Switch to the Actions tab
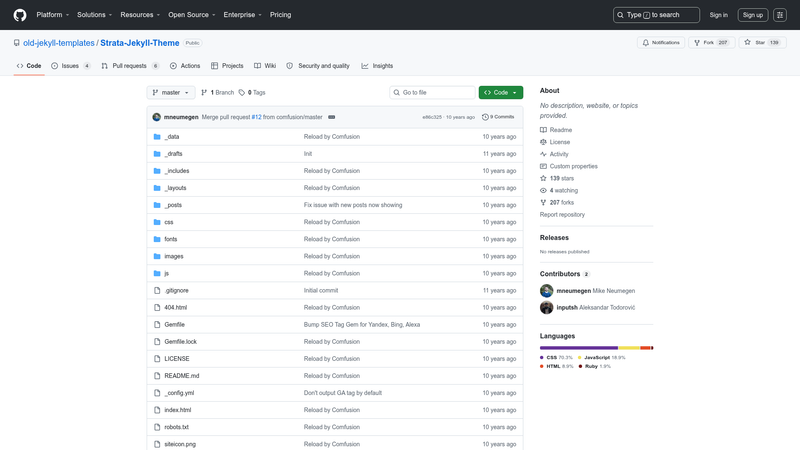 coord(185,66)
